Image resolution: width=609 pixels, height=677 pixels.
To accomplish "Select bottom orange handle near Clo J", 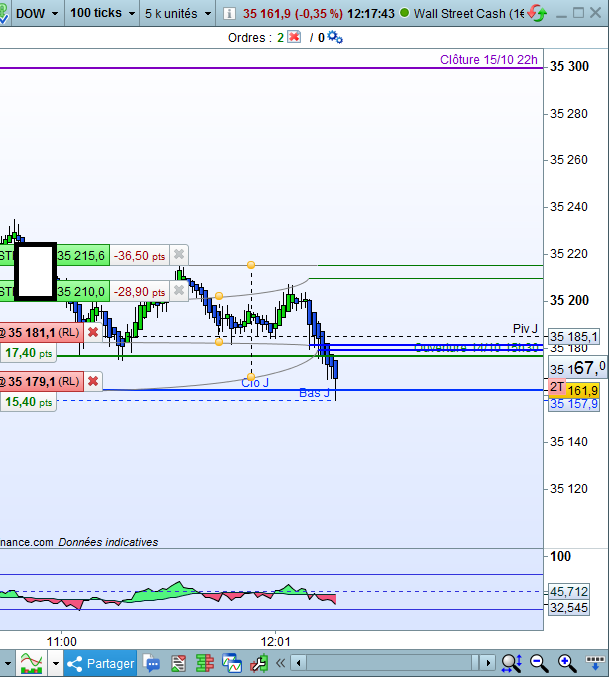I will coord(251,376).
